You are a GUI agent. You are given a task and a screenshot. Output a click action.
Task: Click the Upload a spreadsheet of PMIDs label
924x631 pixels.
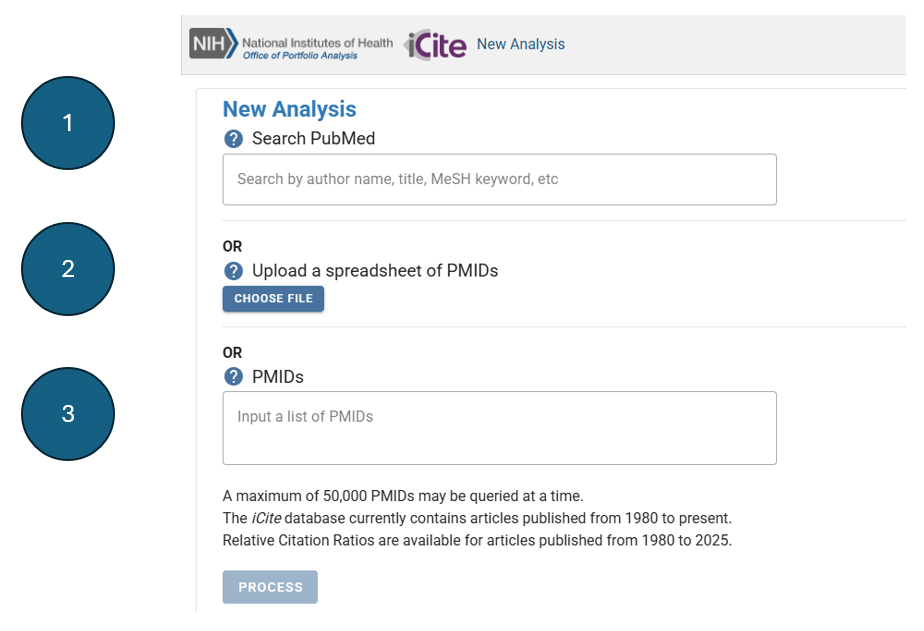click(x=375, y=270)
